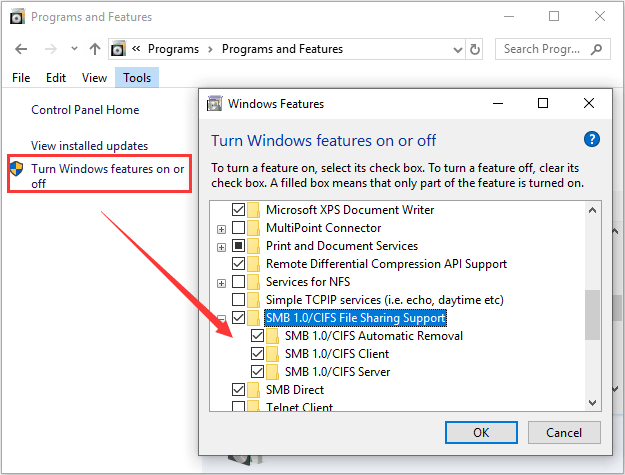
Task: Uncheck Microsoft XPS Document Writer
Action: pyautogui.click(x=238, y=210)
